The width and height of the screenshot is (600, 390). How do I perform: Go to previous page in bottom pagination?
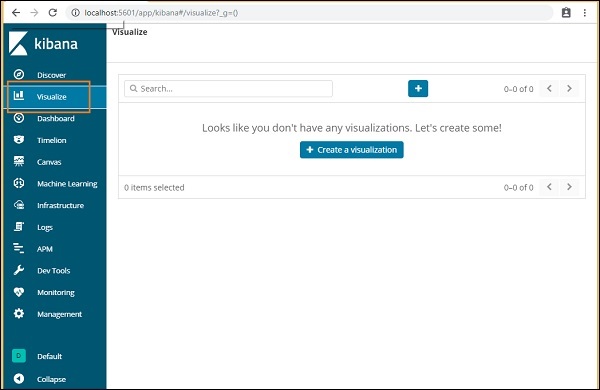549,187
